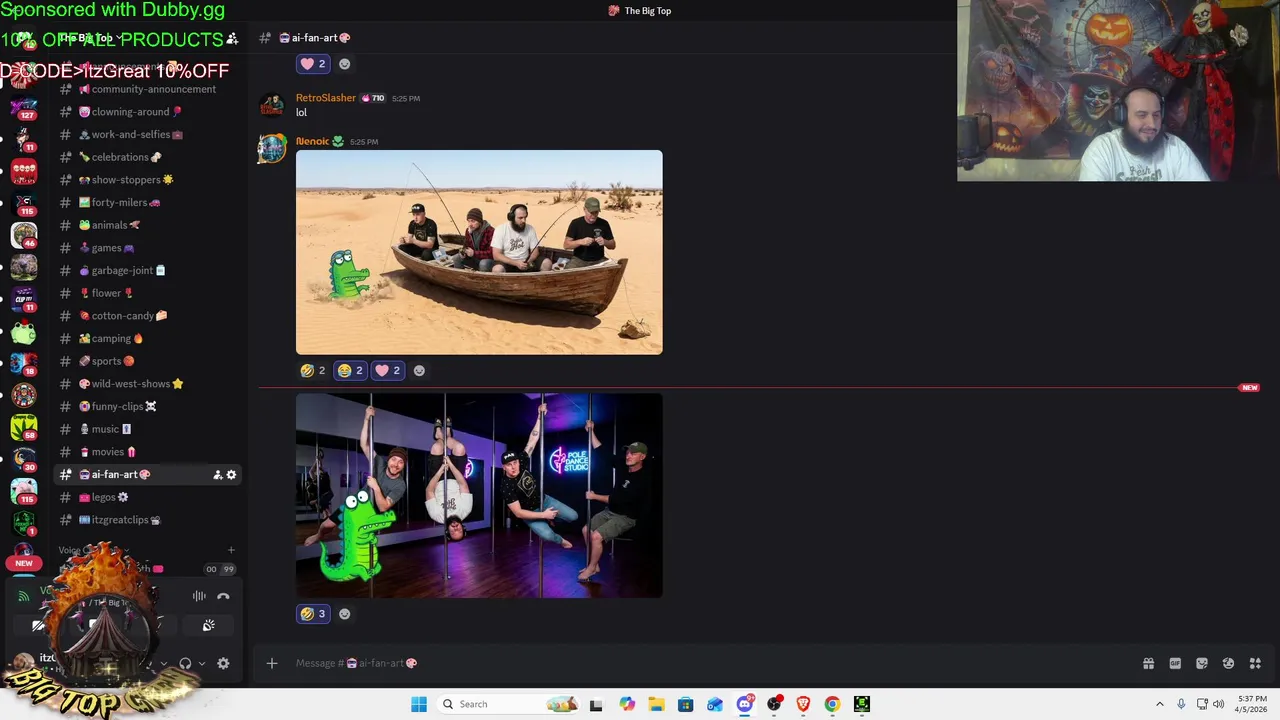Open the pole dance studio image attachment

click(479, 495)
